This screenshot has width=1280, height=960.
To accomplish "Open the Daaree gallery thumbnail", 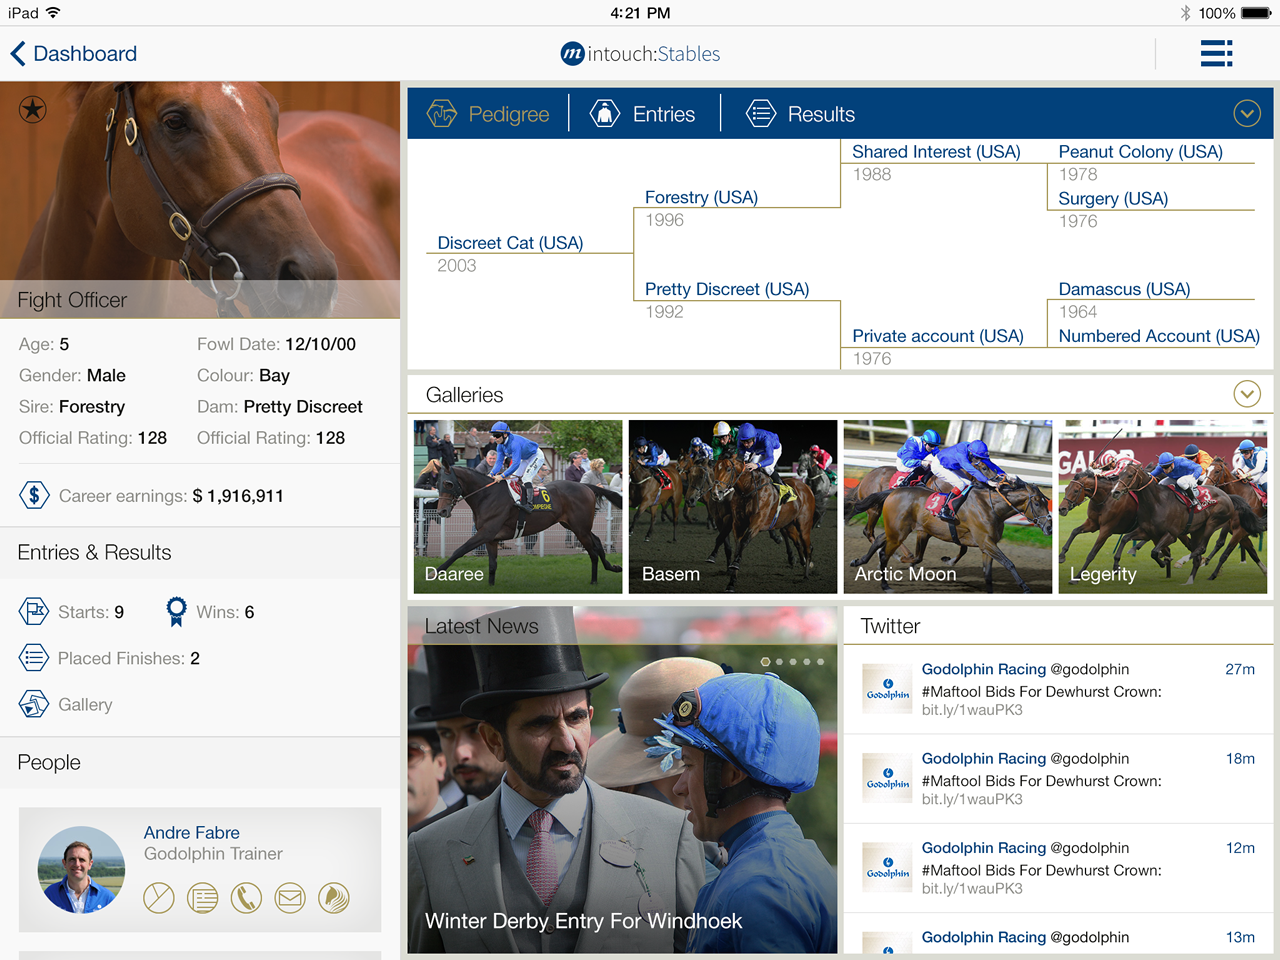I will coord(517,506).
